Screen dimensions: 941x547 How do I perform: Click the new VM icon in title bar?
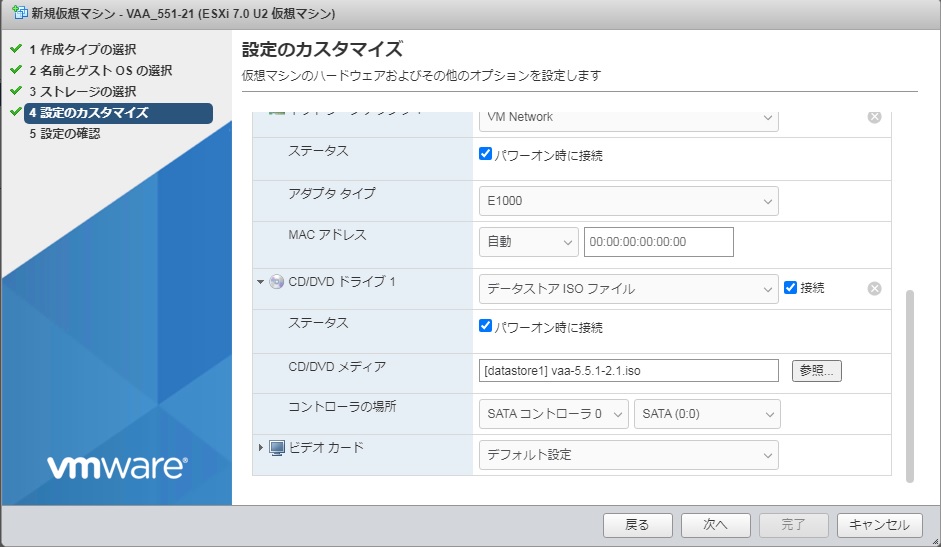pos(20,13)
